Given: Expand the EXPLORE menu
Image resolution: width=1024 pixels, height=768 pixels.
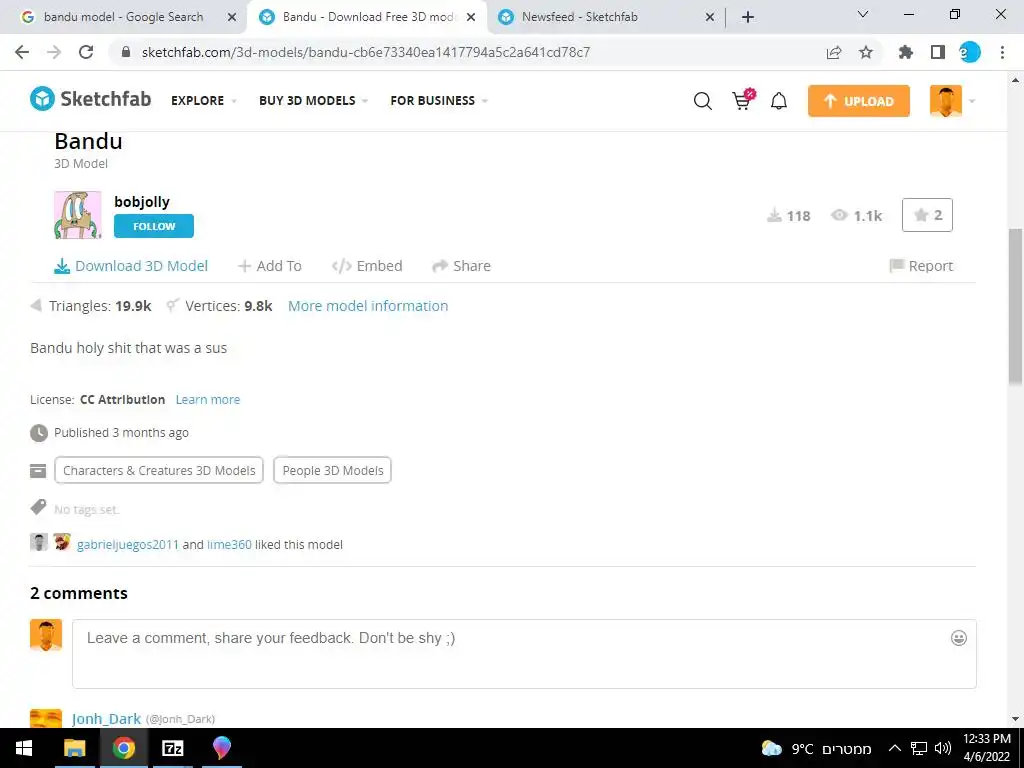Looking at the screenshot, I should tap(203, 101).
